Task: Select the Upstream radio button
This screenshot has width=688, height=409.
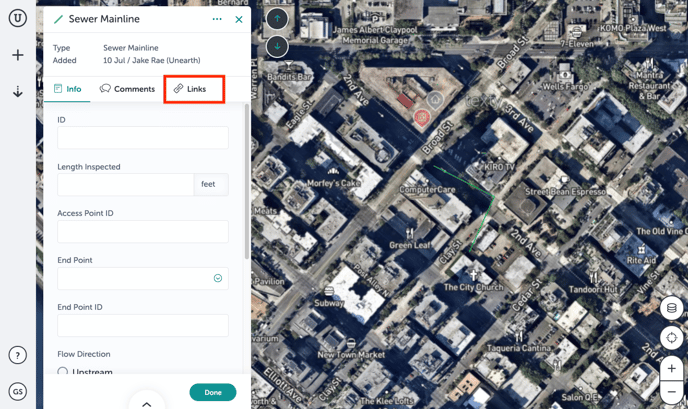Action: coord(63,372)
